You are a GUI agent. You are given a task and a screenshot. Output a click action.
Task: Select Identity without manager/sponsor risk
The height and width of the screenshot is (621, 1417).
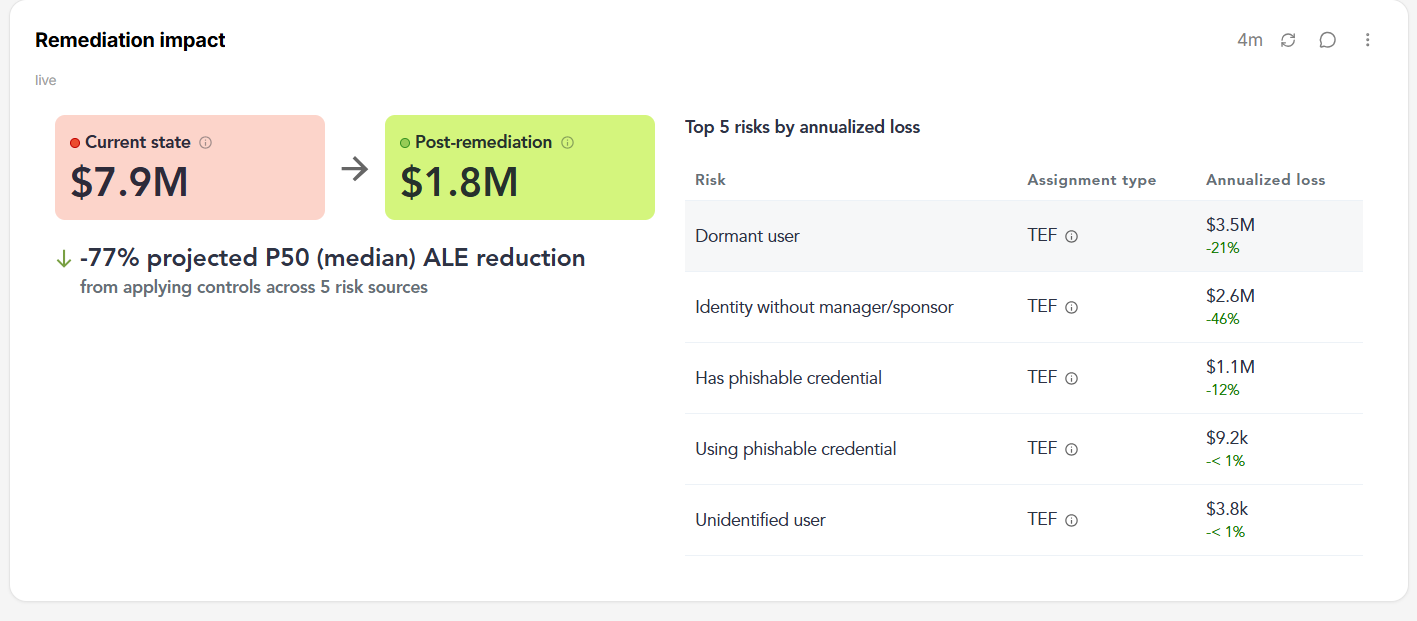[x=1024, y=307]
